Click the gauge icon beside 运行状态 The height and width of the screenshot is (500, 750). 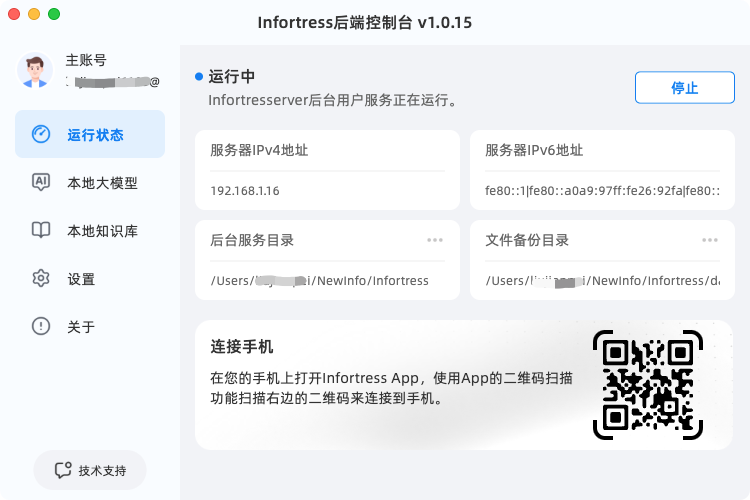click(x=41, y=134)
